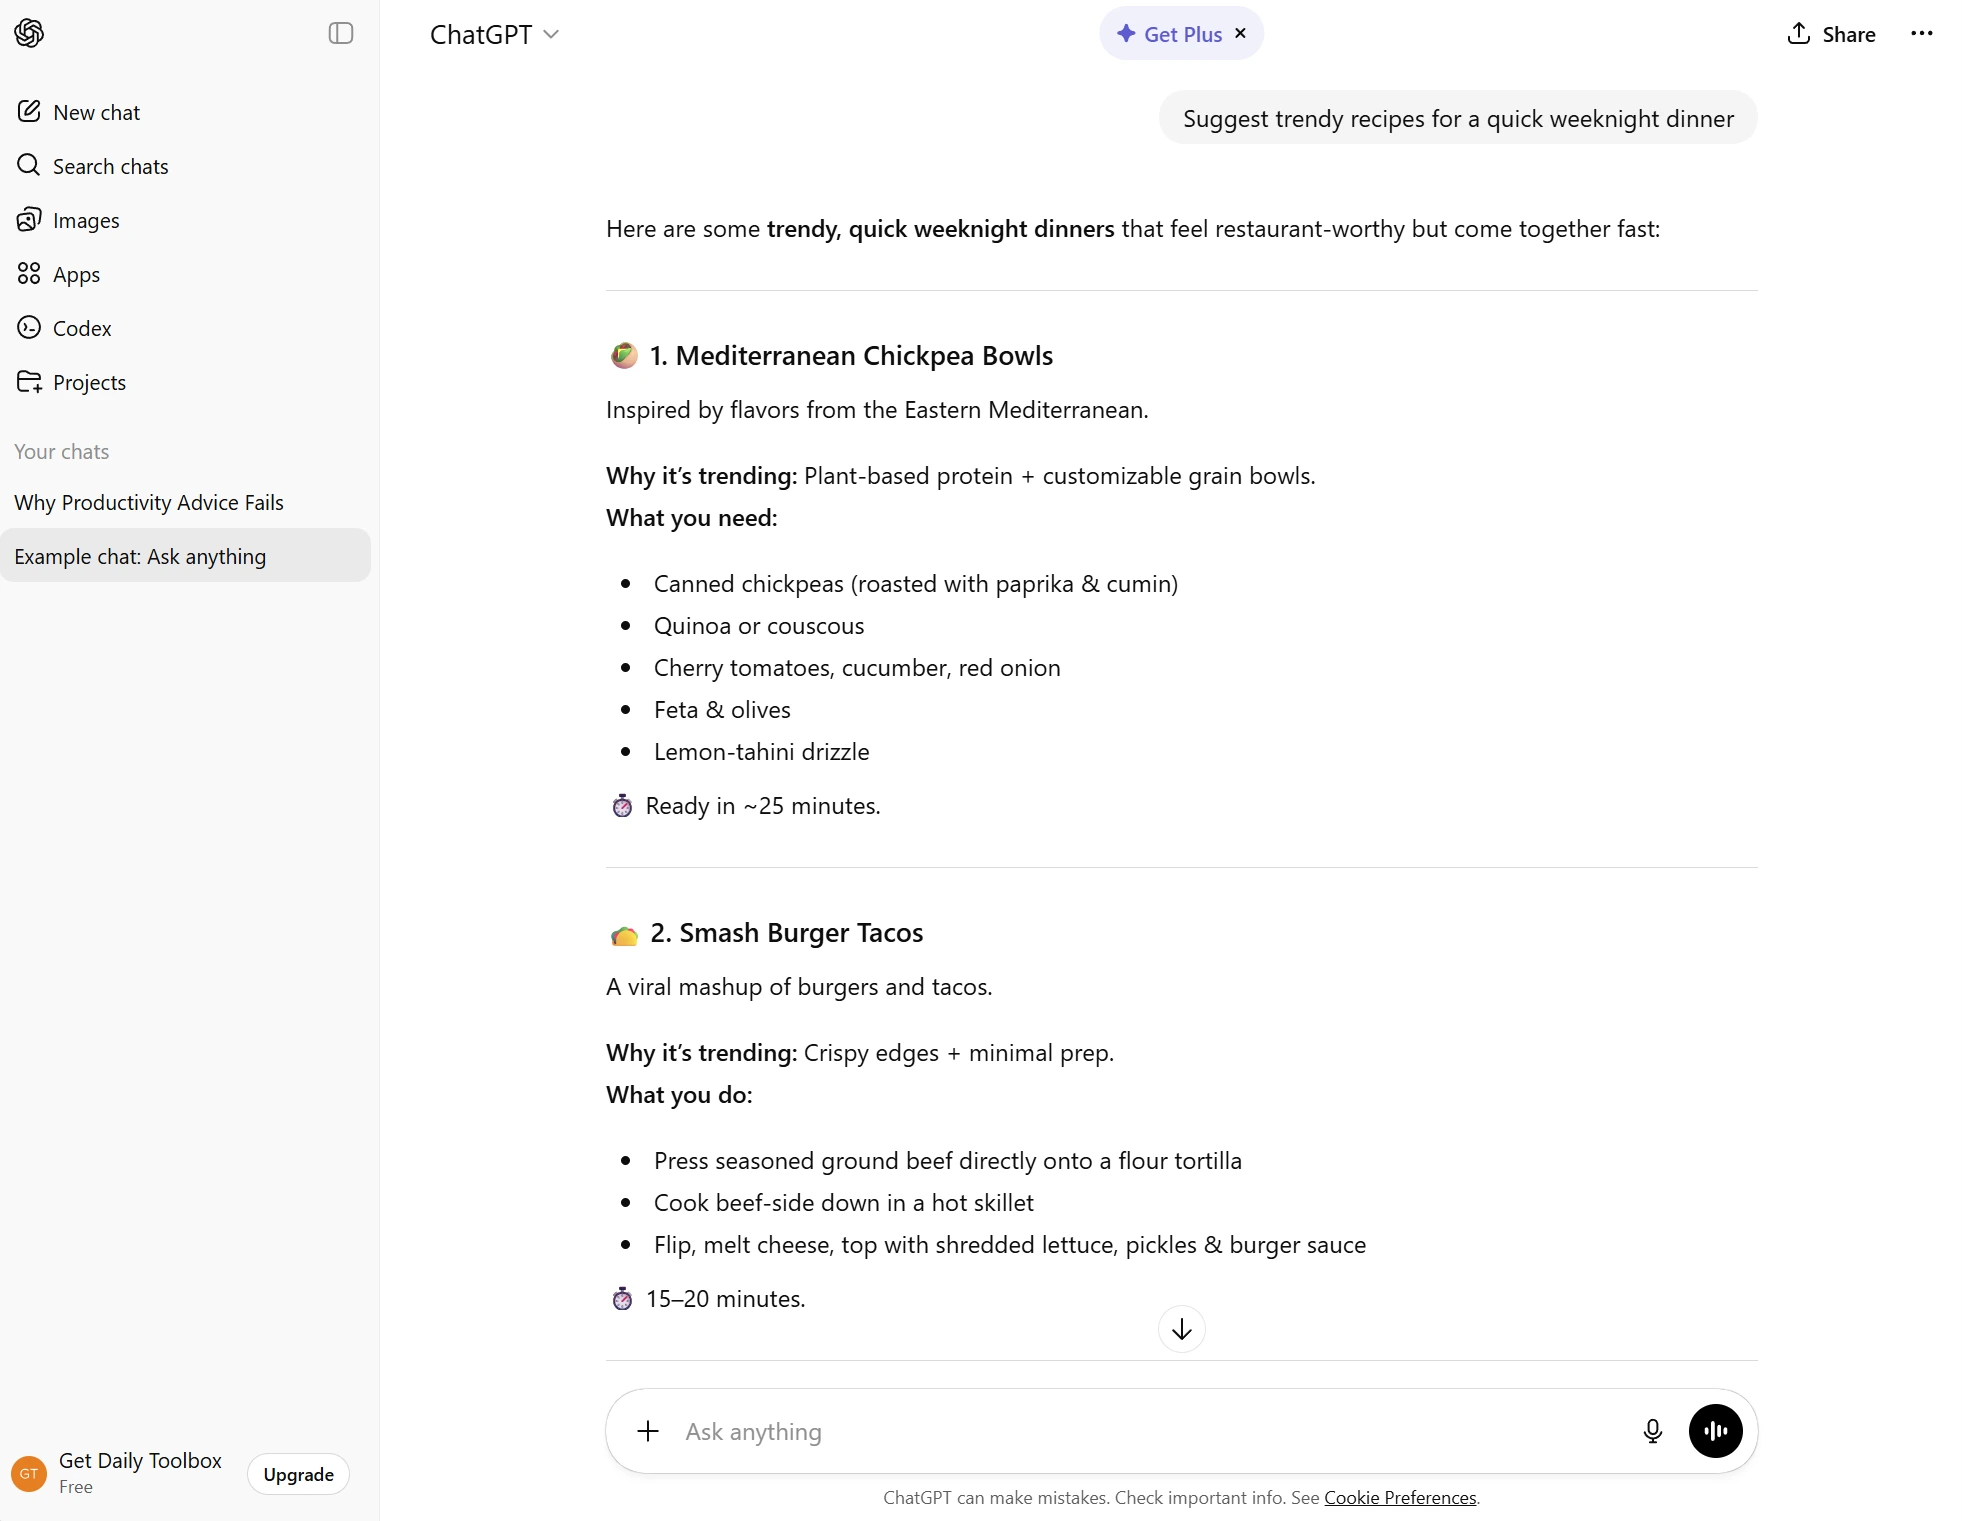Start a New chat

coord(96,112)
